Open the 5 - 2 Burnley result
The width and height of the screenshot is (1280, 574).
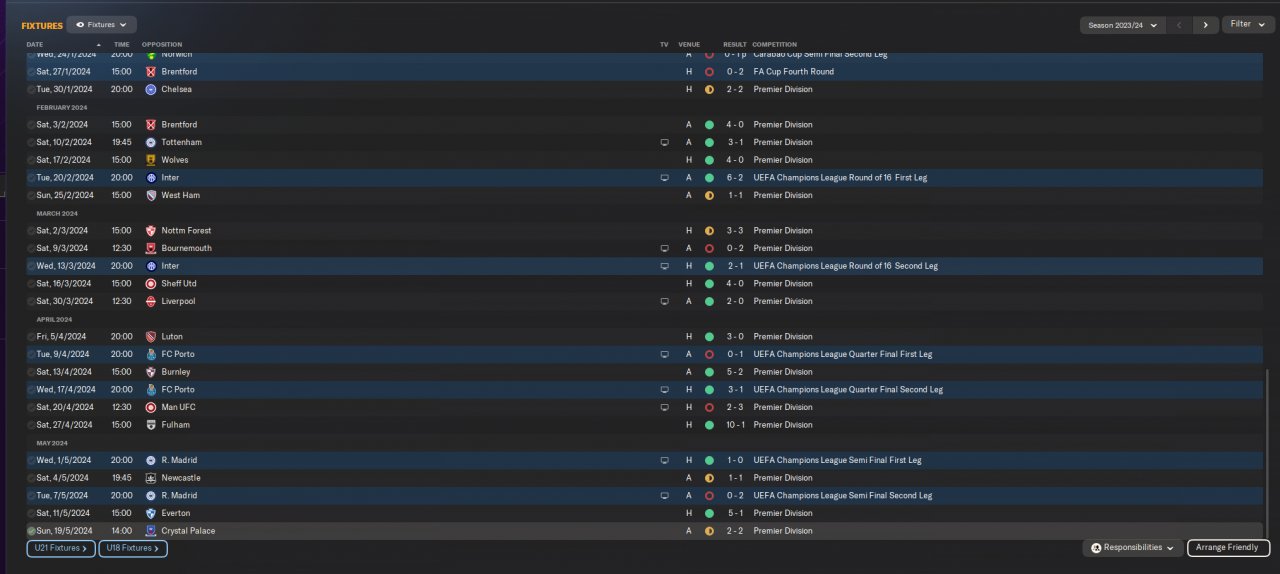pyautogui.click(x=734, y=372)
